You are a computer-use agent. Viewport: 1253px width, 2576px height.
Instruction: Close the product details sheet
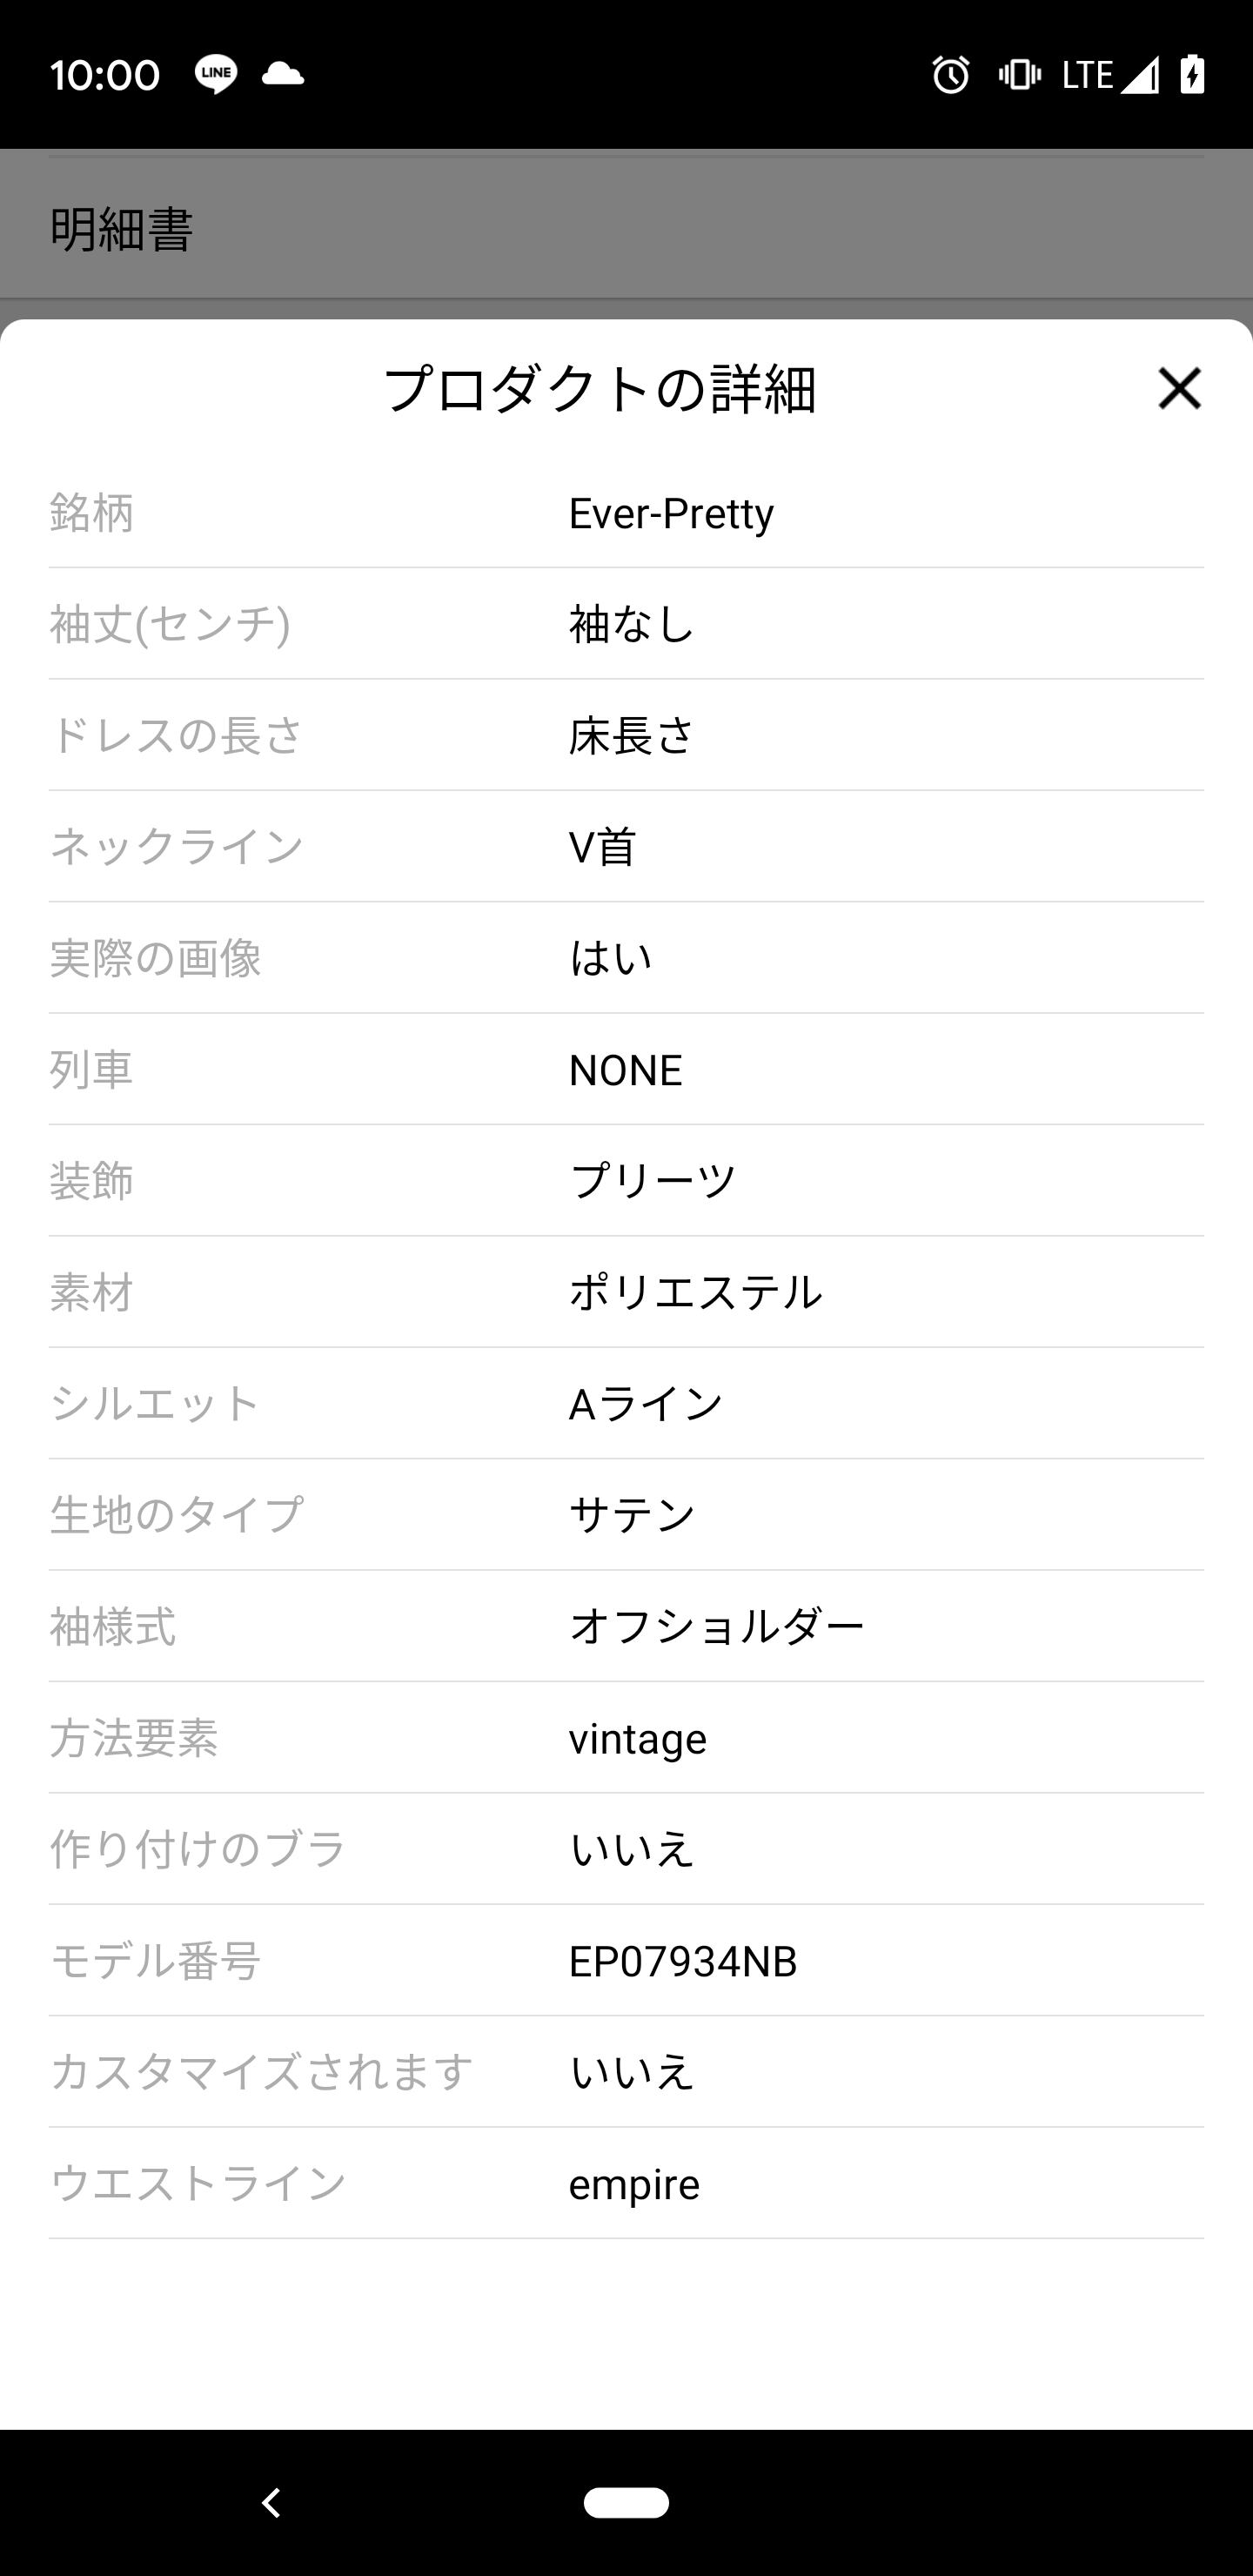click(x=1179, y=388)
